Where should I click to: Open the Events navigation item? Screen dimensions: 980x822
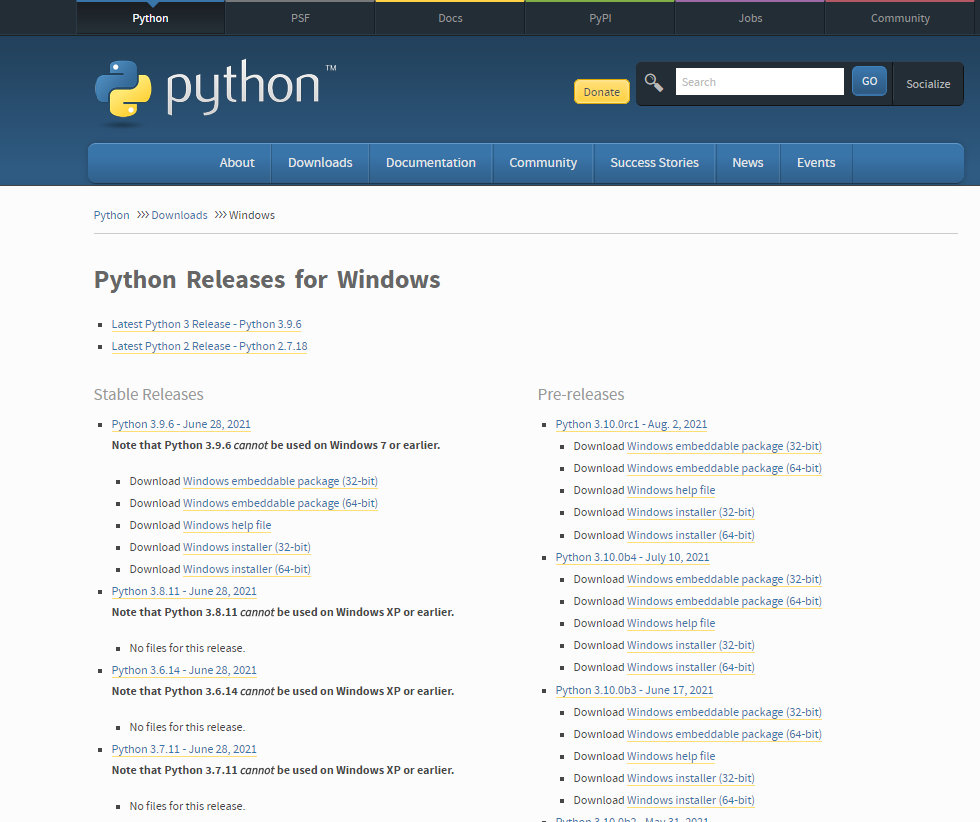coord(816,163)
